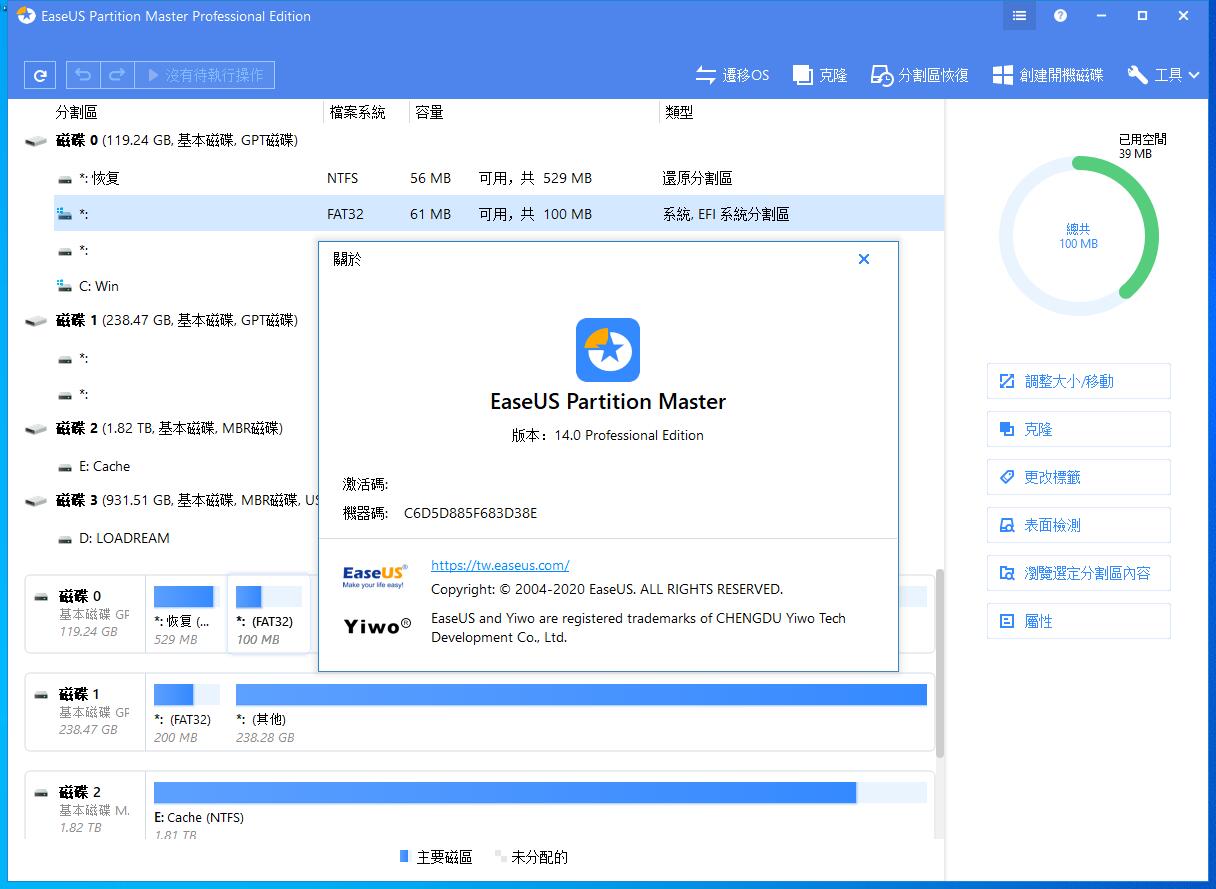
Task: Close the 關於 about dialog
Action: pyautogui.click(x=864, y=259)
